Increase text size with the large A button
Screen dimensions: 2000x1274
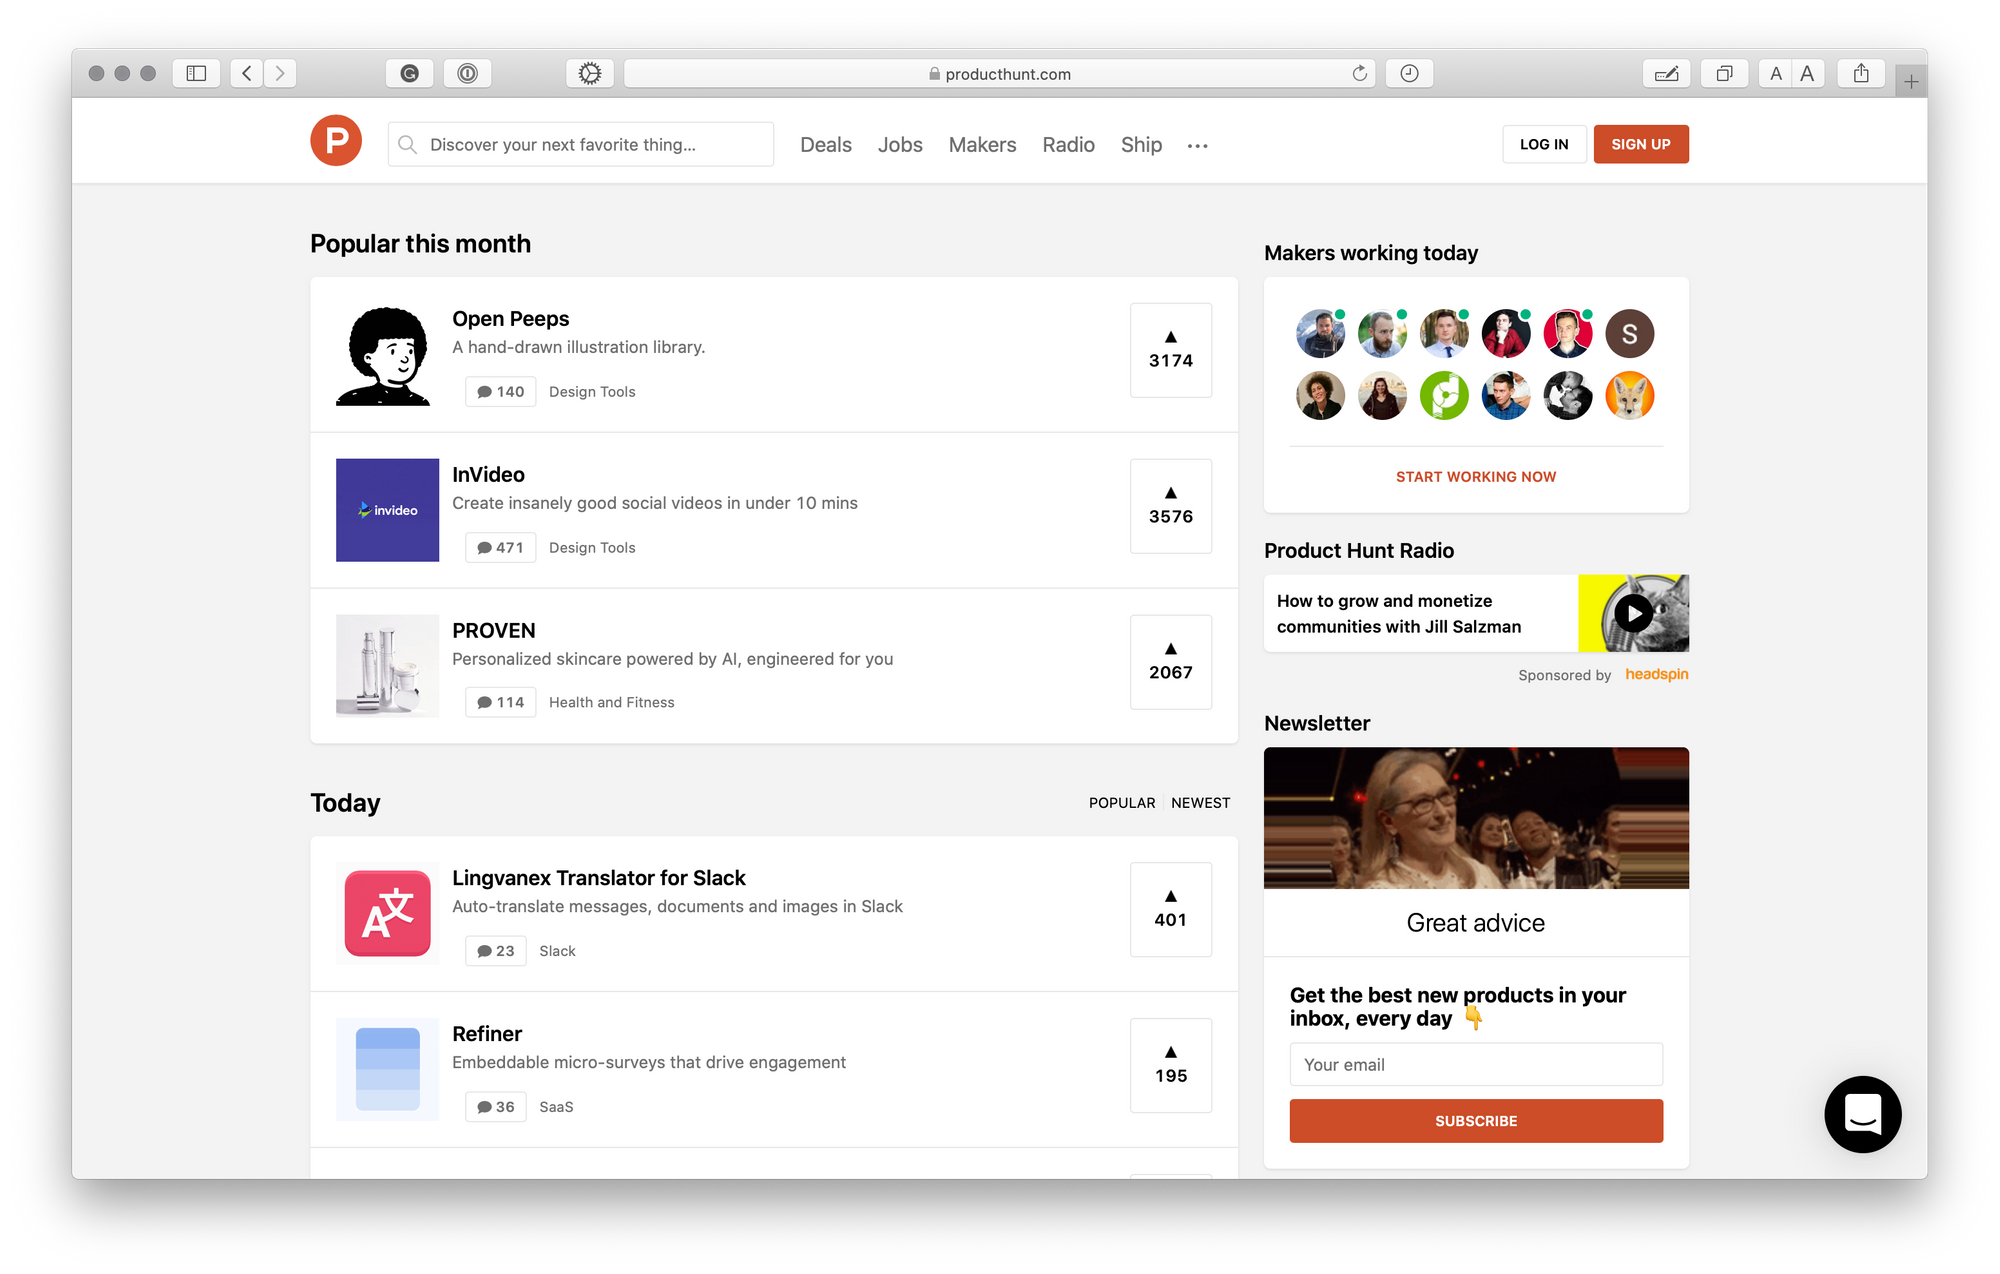[x=1808, y=73]
